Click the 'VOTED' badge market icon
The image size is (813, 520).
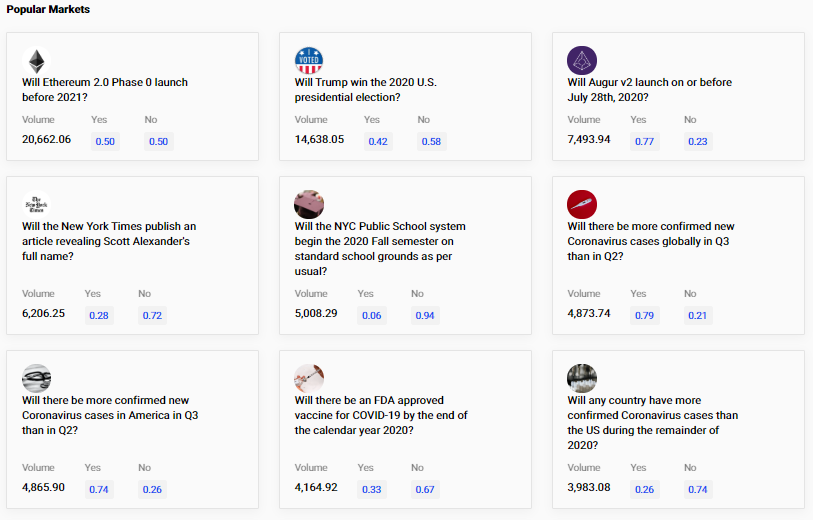click(x=309, y=60)
